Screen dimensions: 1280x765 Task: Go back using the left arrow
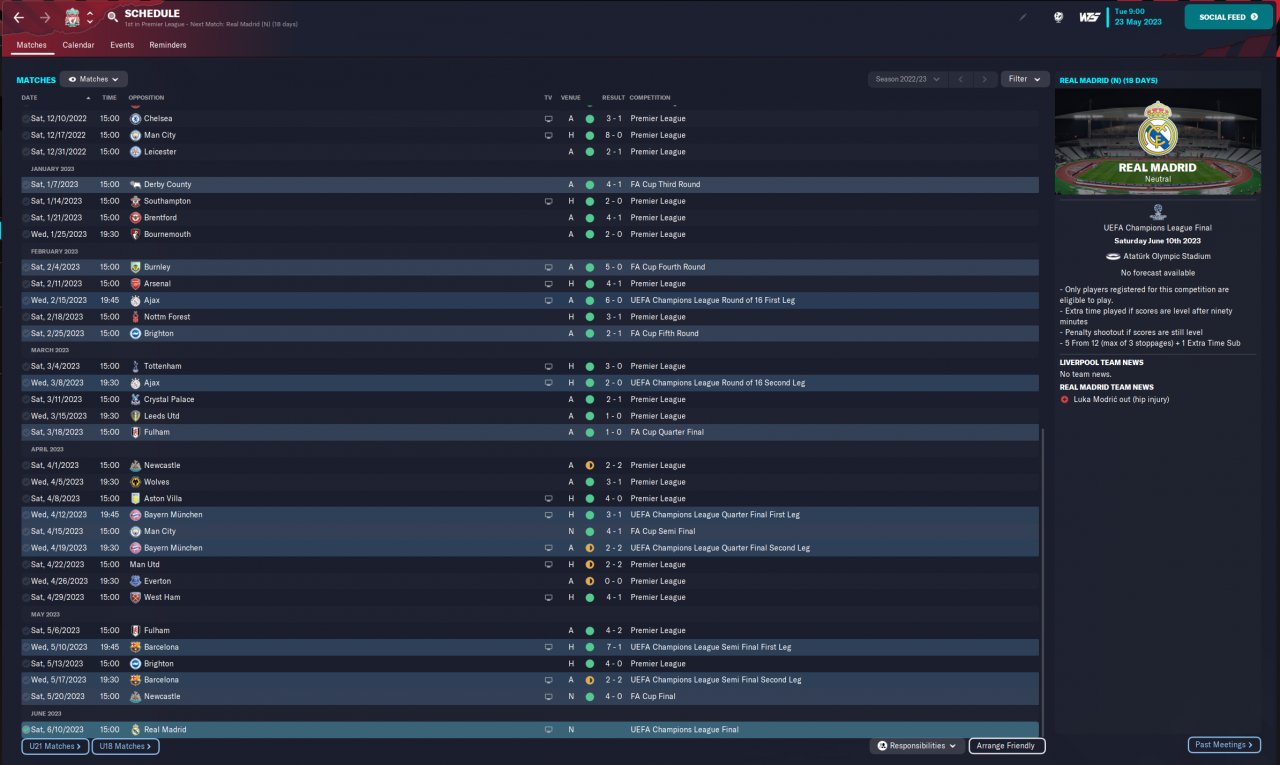pyautogui.click(x=19, y=17)
